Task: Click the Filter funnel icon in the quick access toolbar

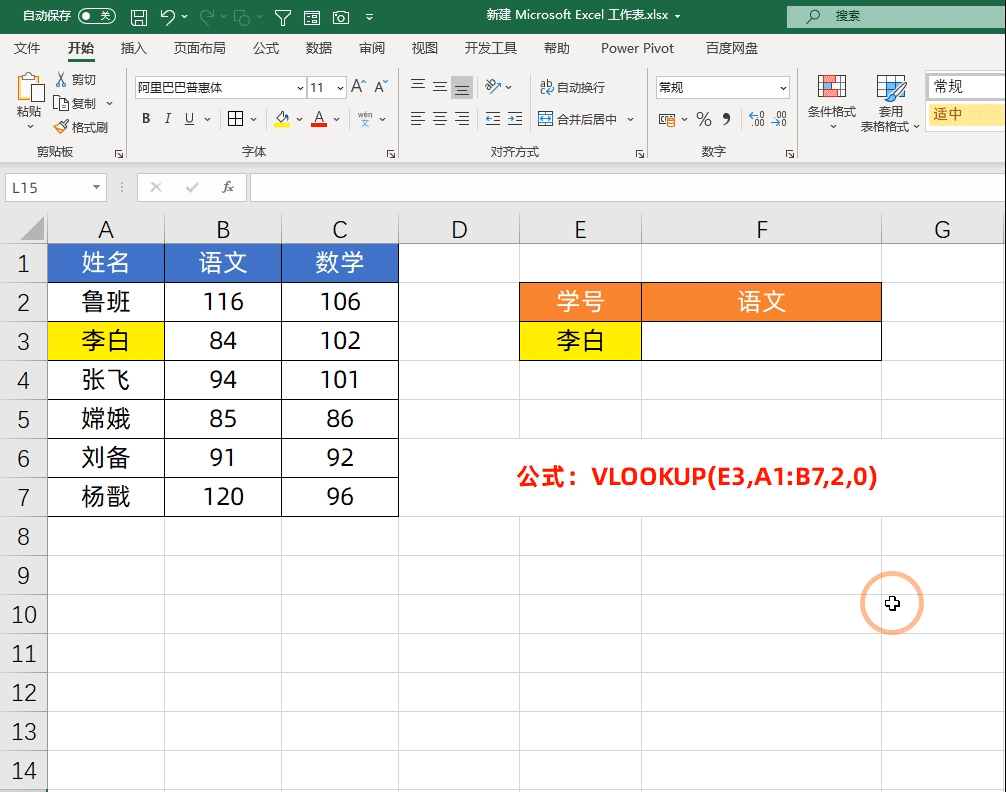Action: coord(283,17)
